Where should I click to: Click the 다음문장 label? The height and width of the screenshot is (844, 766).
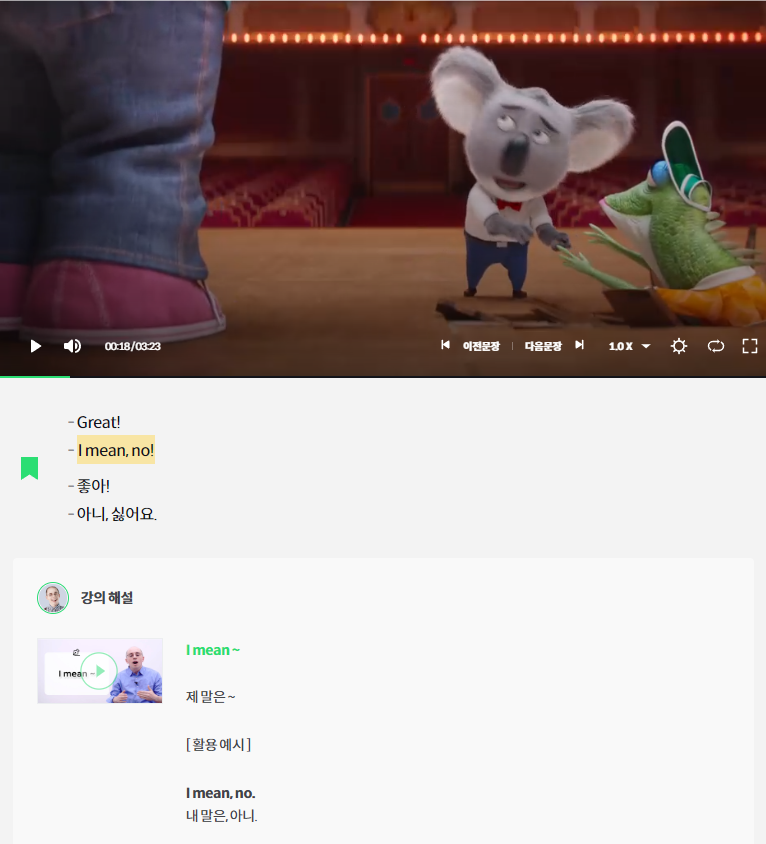point(543,346)
